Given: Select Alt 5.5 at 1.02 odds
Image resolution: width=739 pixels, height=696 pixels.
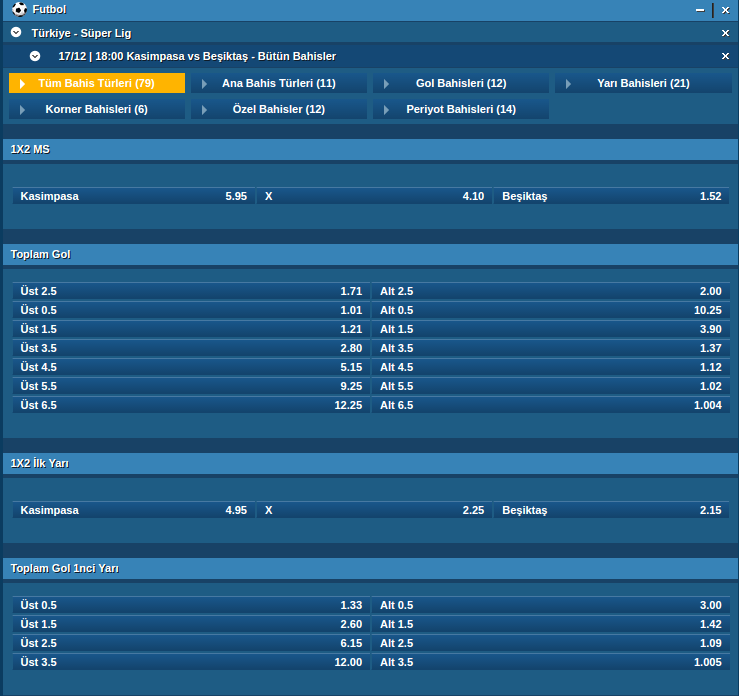Looking at the screenshot, I should point(550,386).
